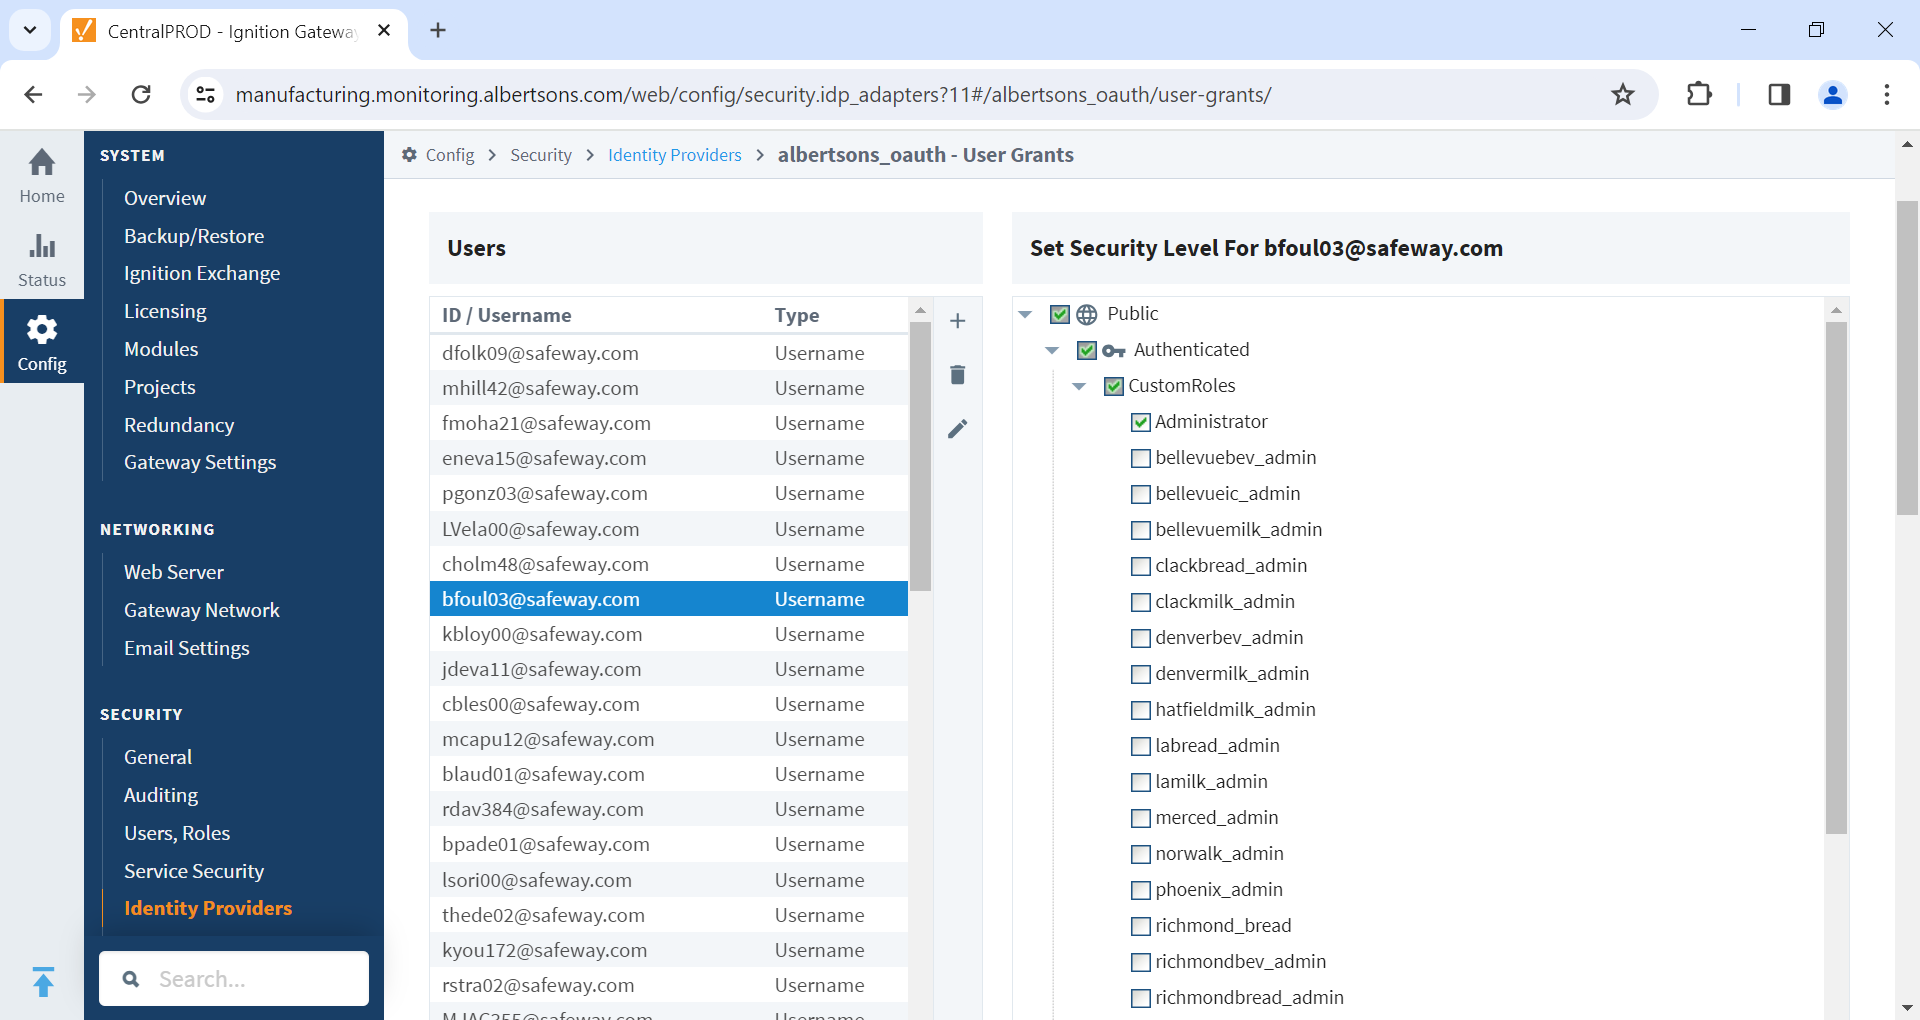The width and height of the screenshot is (1920, 1020).
Task: Open the tab search dropdown
Action: [x=30, y=30]
